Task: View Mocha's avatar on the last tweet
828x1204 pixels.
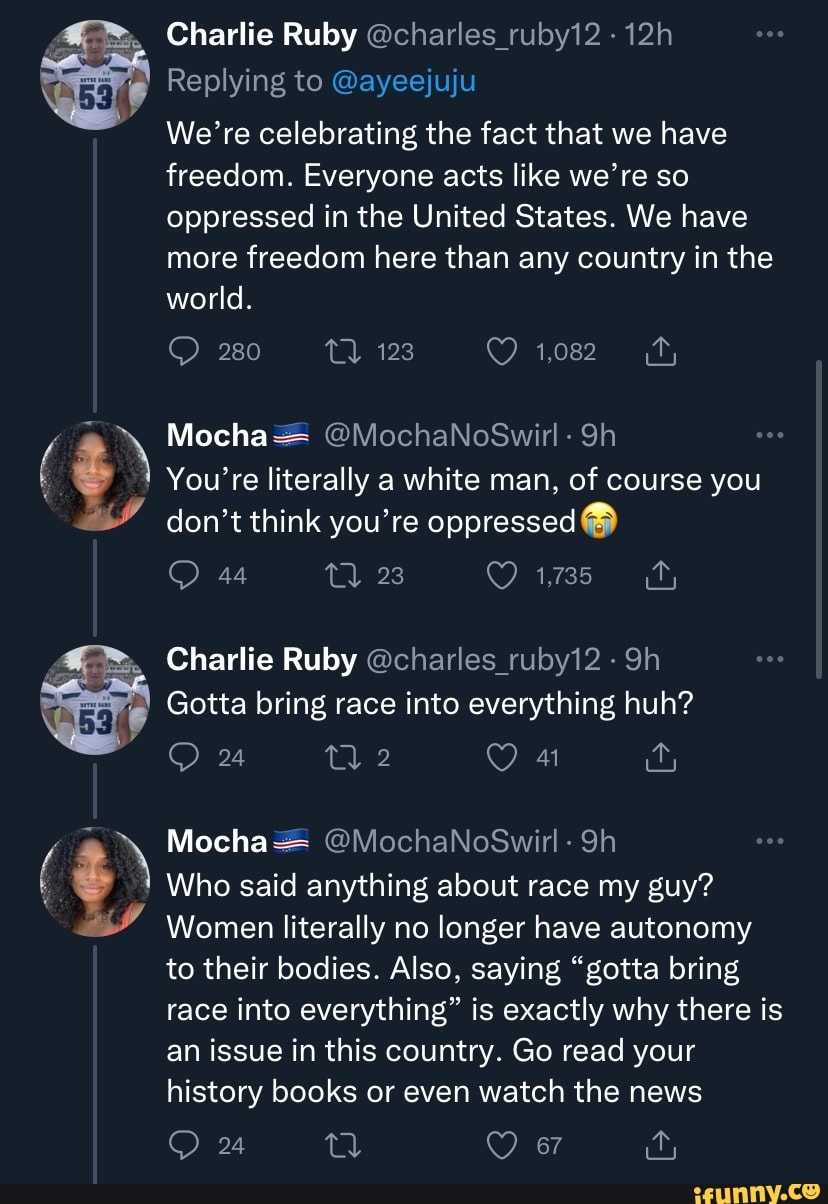Action: [x=94, y=880]
